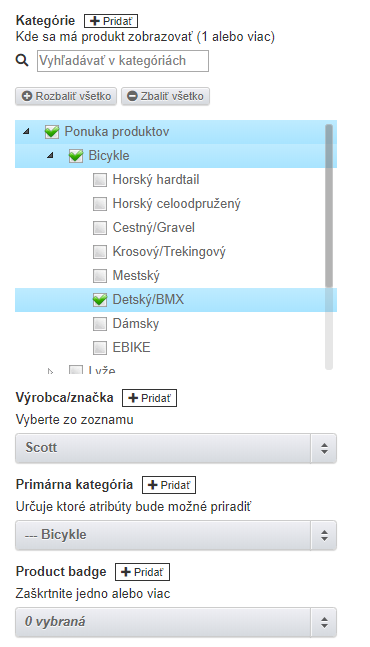Uncheck the Detský/BMX category

coord(99,300)
